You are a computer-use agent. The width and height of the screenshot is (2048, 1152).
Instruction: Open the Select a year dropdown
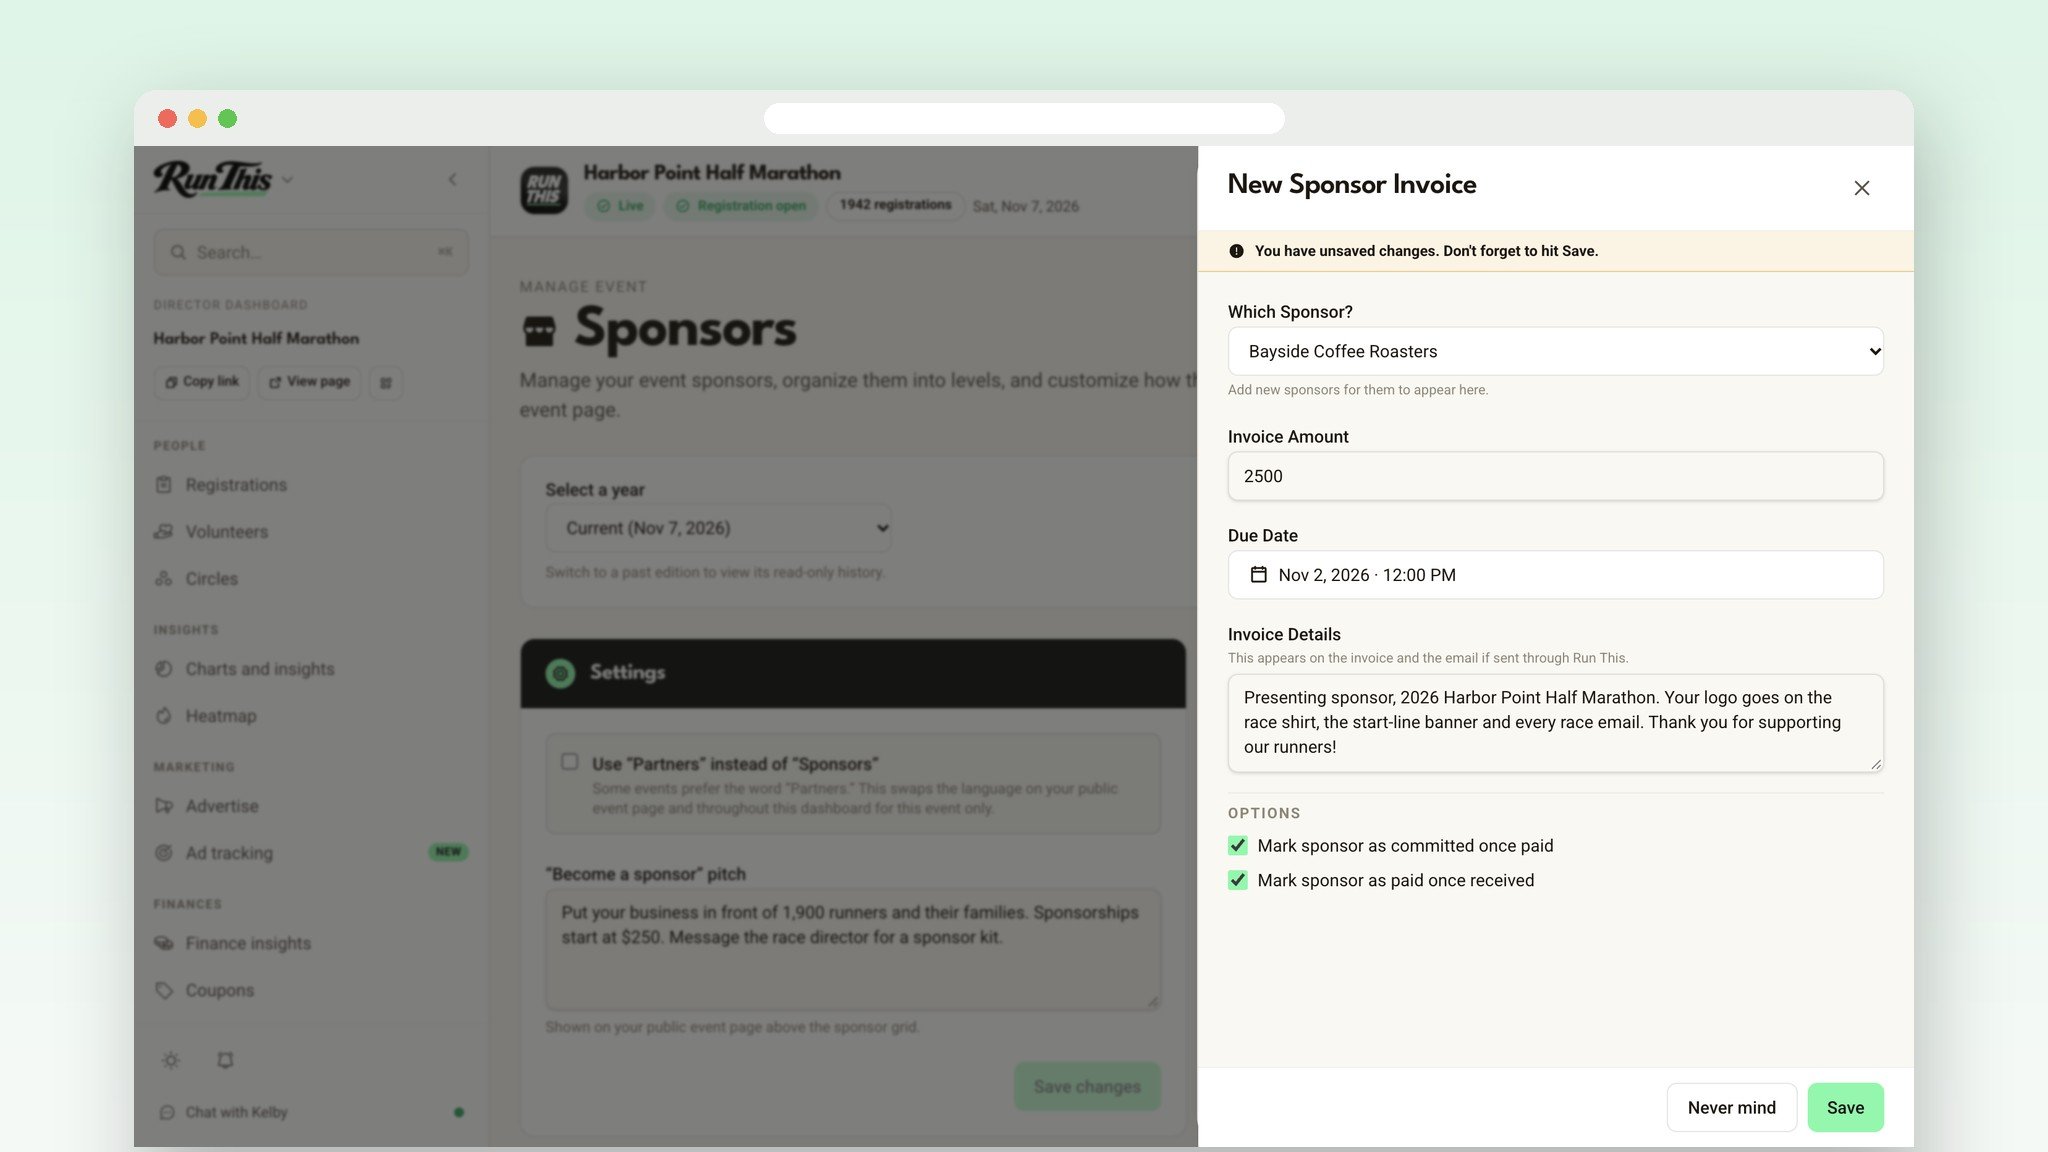point(718,528)
